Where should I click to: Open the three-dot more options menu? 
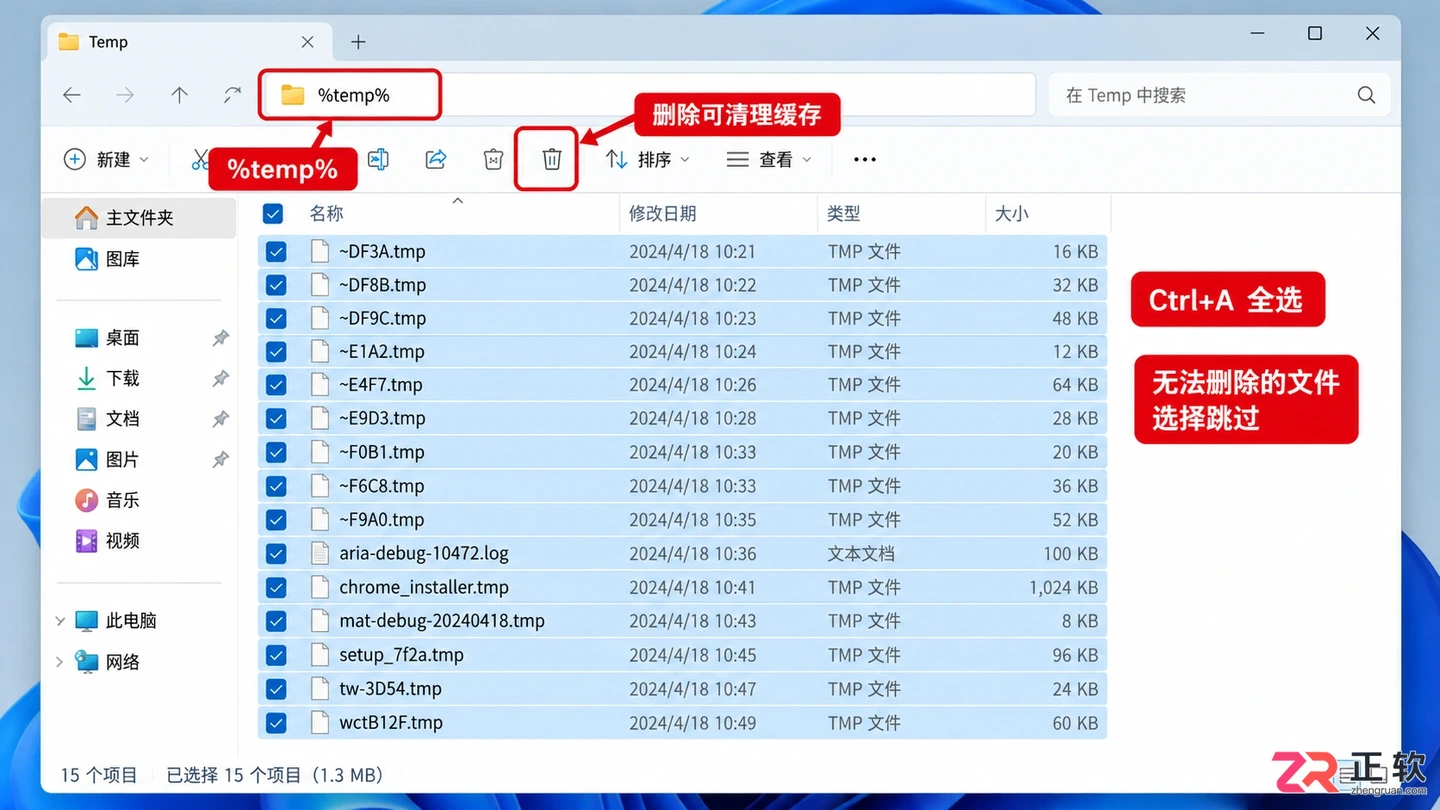point(865,159)
